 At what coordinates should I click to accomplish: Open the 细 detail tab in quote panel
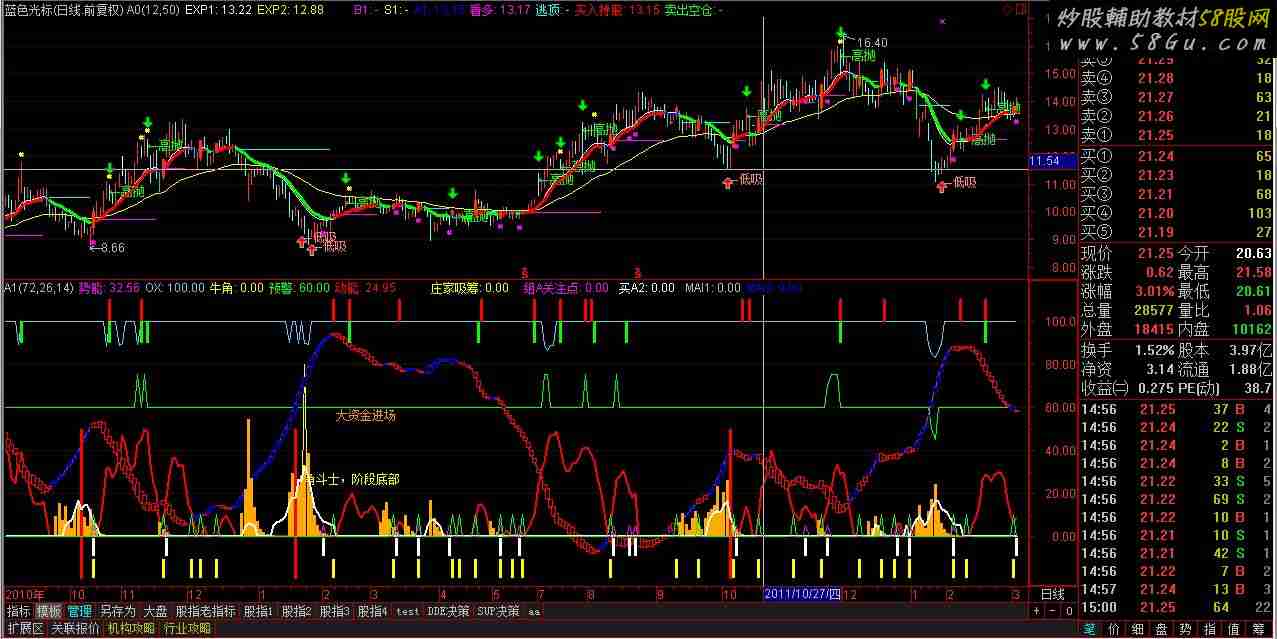tap(1137, 629)
